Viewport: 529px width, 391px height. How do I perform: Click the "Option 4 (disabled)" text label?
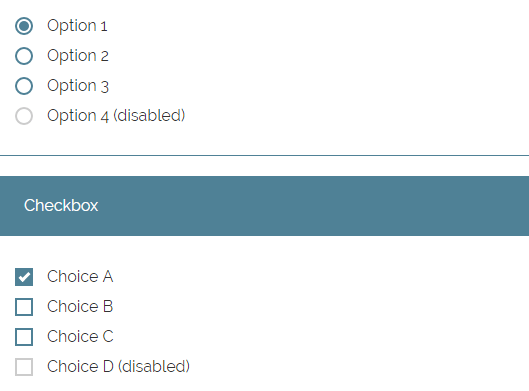coord(116,116)
